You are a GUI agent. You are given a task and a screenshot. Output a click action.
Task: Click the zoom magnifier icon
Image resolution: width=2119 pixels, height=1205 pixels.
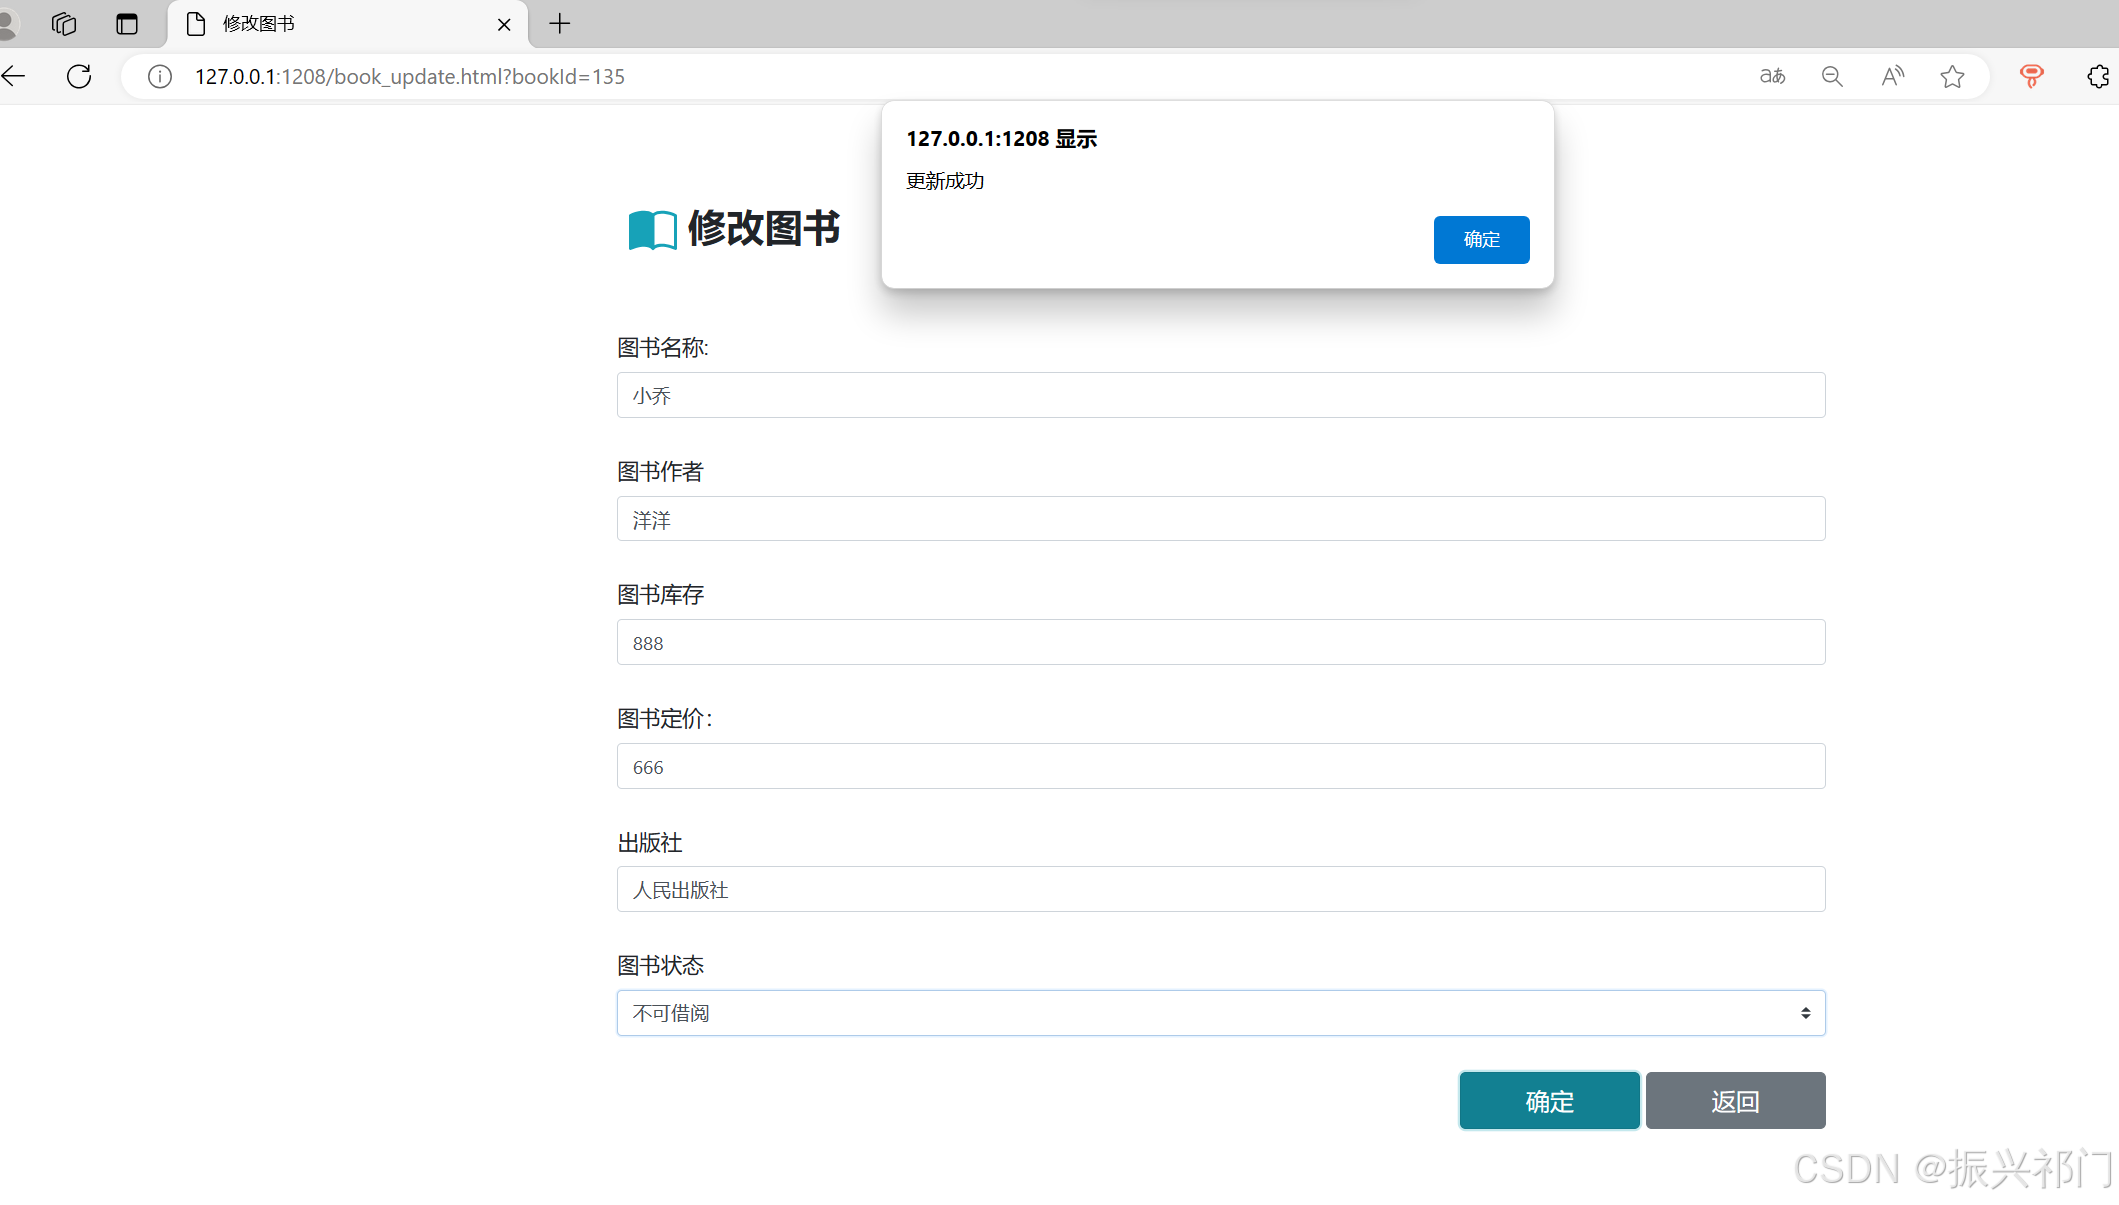(1832, 76)
